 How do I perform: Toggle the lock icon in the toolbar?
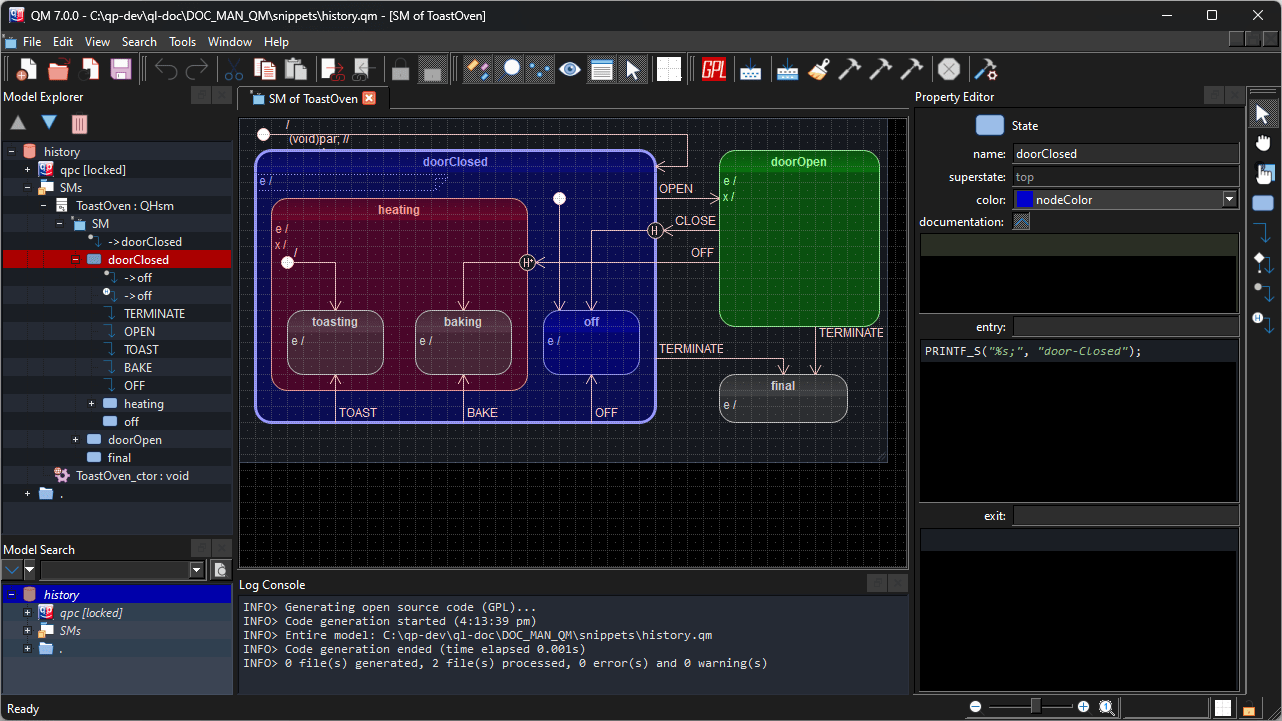point(400,69)
